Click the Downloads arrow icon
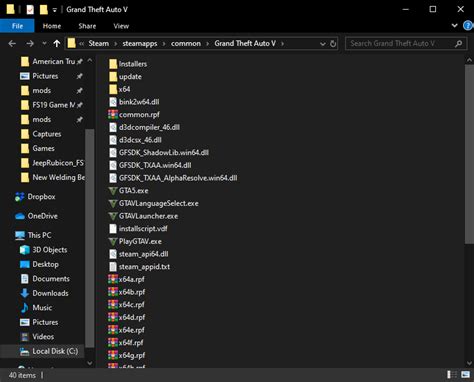Viewport: 474px width, 382px height. pyautogui.click(x=25, y=293)
